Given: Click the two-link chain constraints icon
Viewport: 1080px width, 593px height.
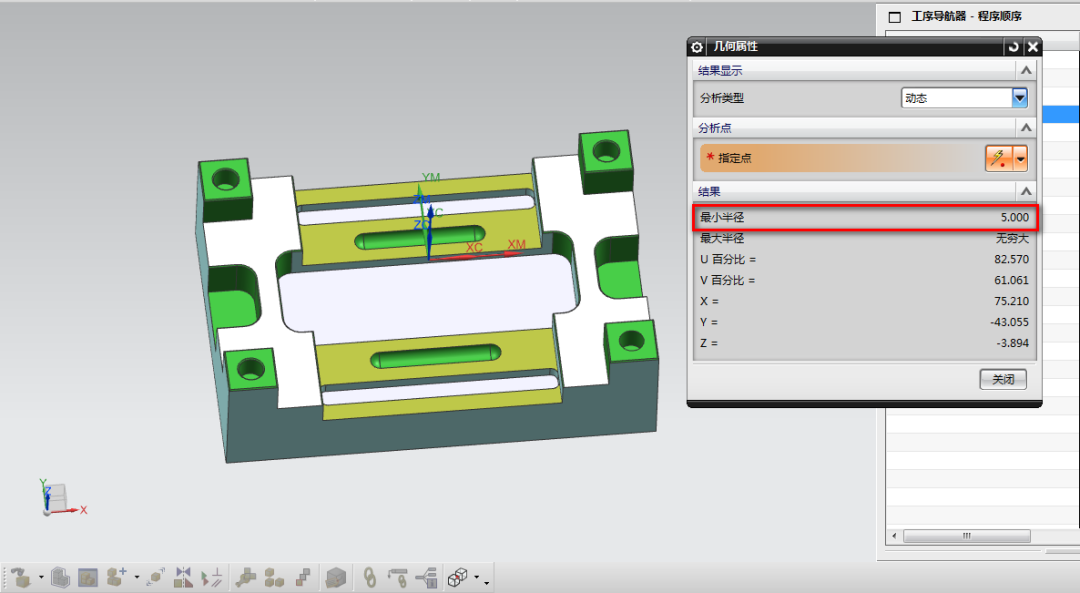Looking at the screenshot, I should (x=369, y=576).
